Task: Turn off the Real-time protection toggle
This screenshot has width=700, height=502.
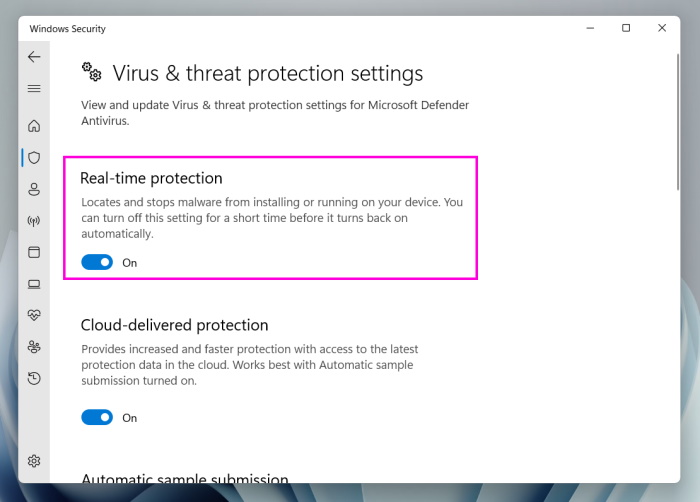Action: point(97,262)
